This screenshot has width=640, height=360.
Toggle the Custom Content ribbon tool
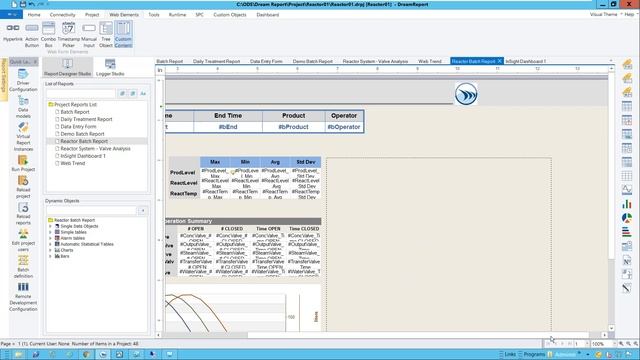tap(123, 34)
